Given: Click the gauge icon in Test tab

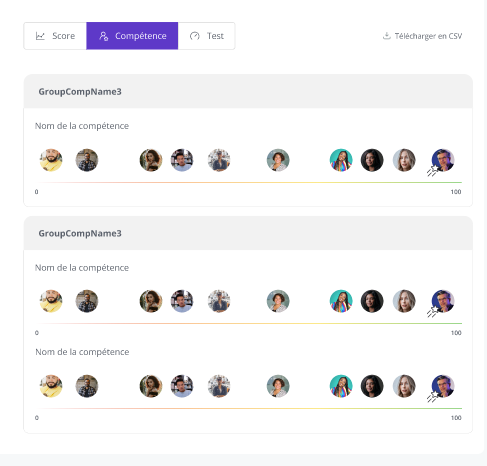Looking at the screenshot, I should coord(195,36).
